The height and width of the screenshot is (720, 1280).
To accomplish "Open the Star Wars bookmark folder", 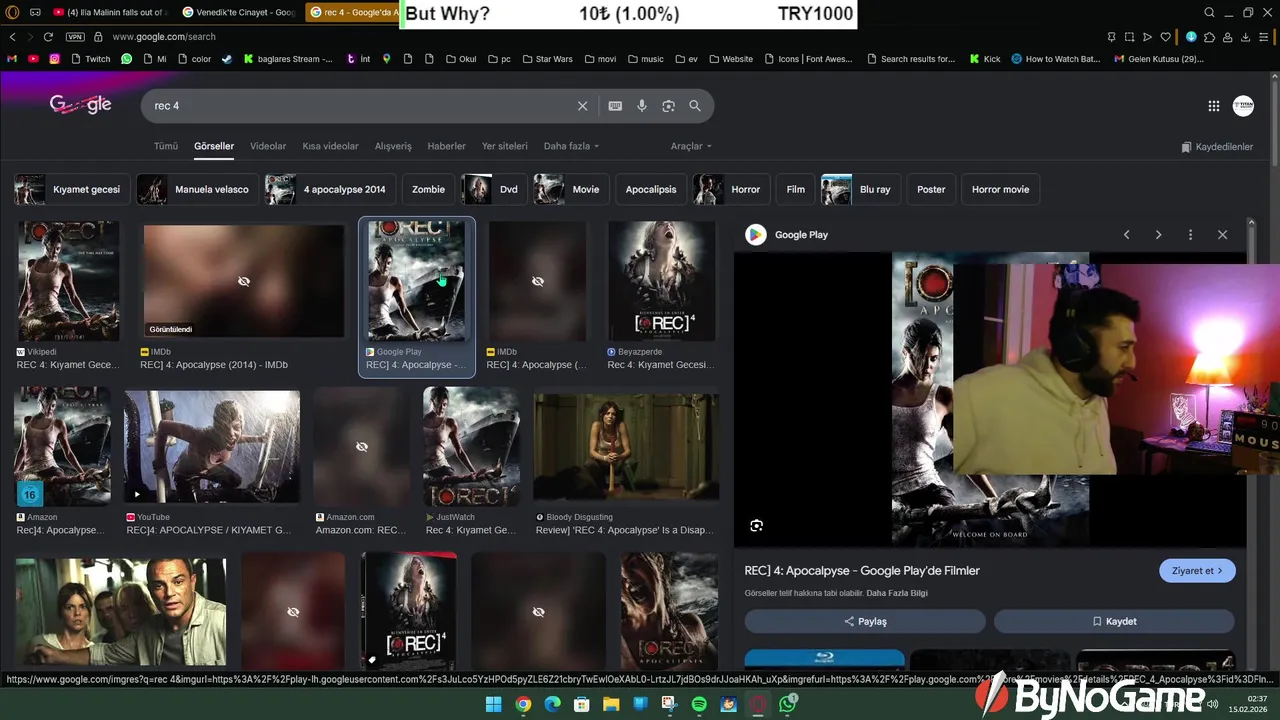I will [x=546, y=59].
